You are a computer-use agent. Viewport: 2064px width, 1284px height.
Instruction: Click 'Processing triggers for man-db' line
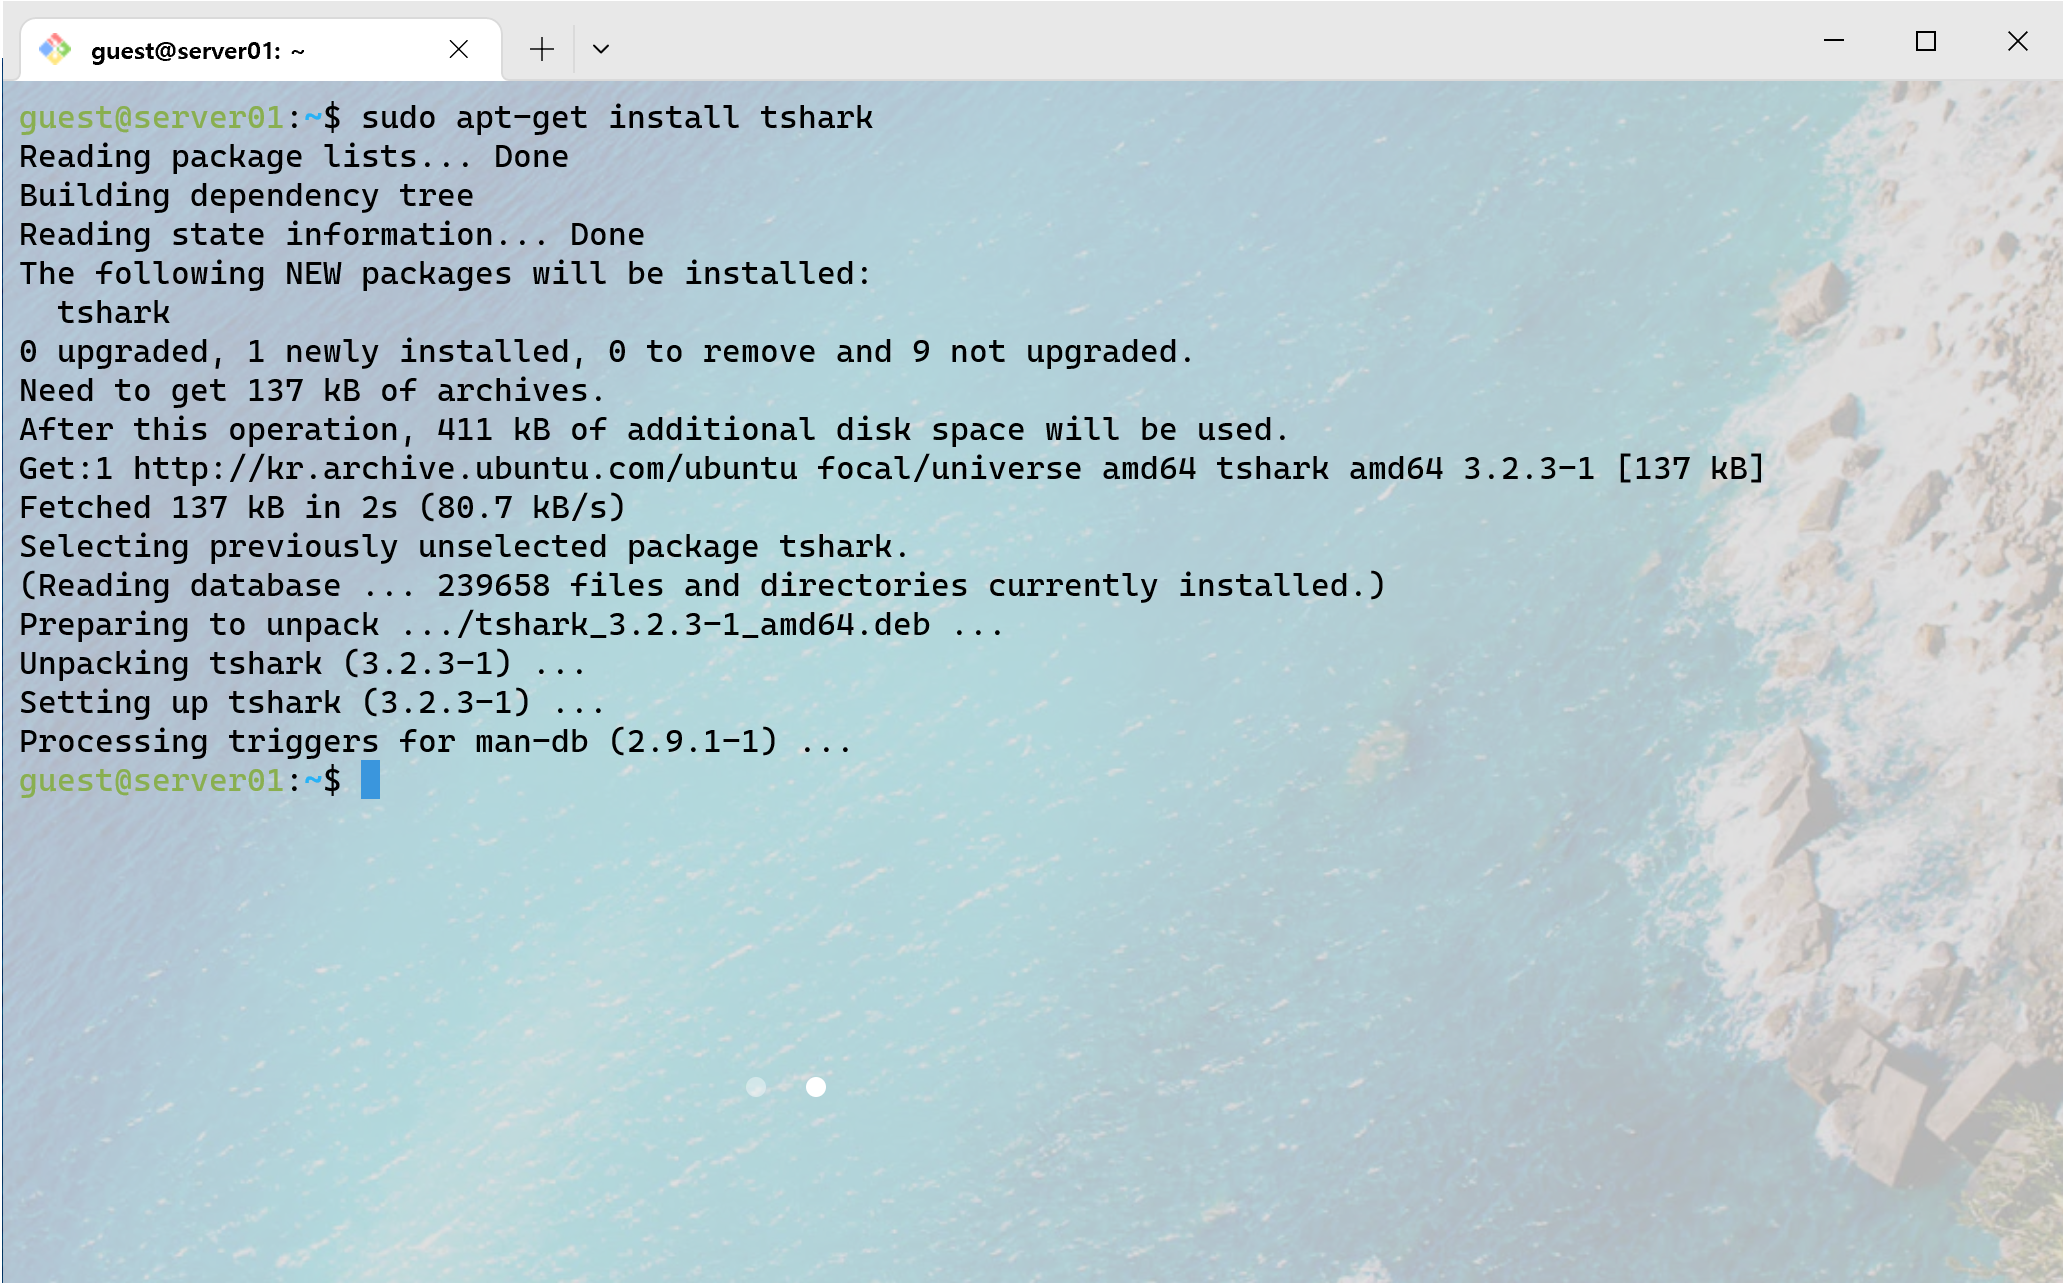coord(436,741)
